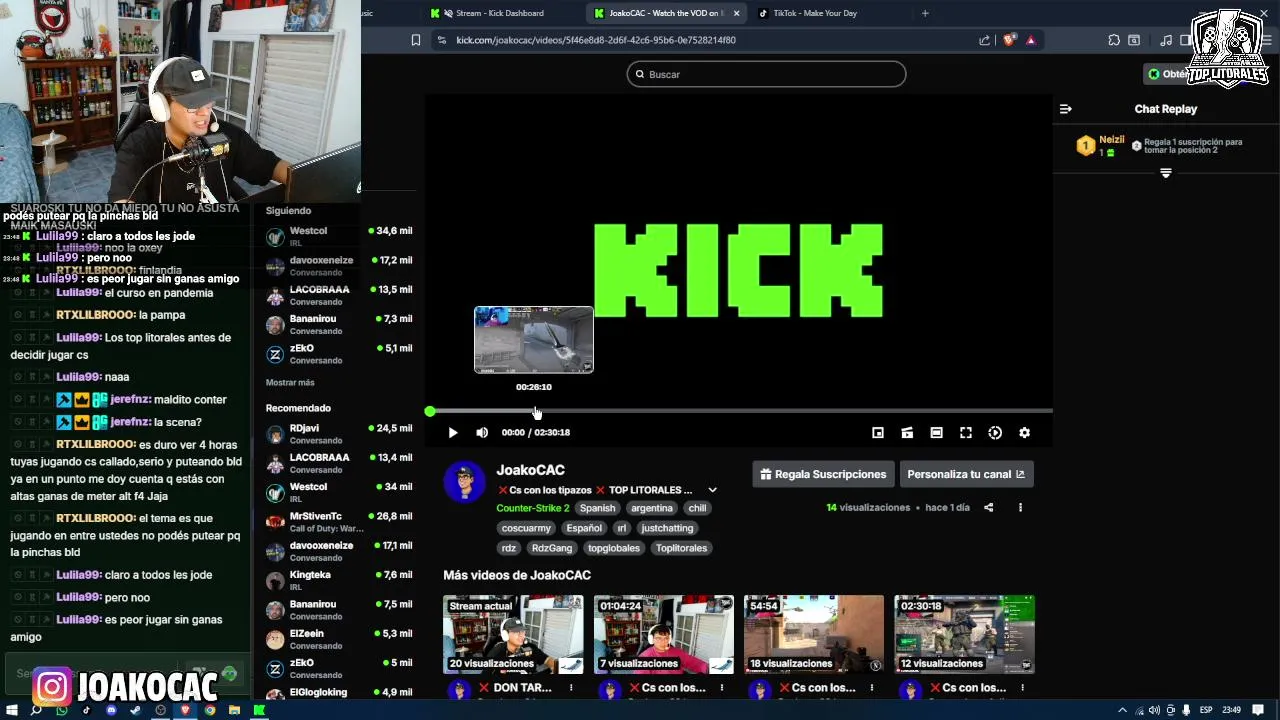Open Steam from the taskbar

pyautogui.click(x=136, y=710)
